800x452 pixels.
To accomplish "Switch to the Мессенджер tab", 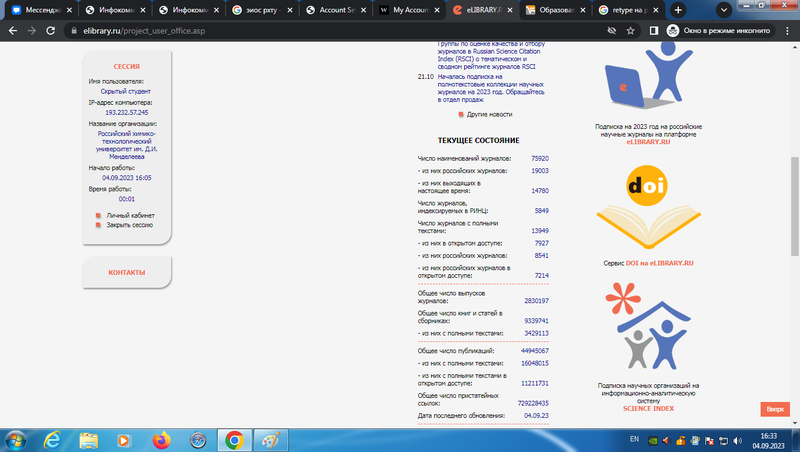I will coord(40,9).
